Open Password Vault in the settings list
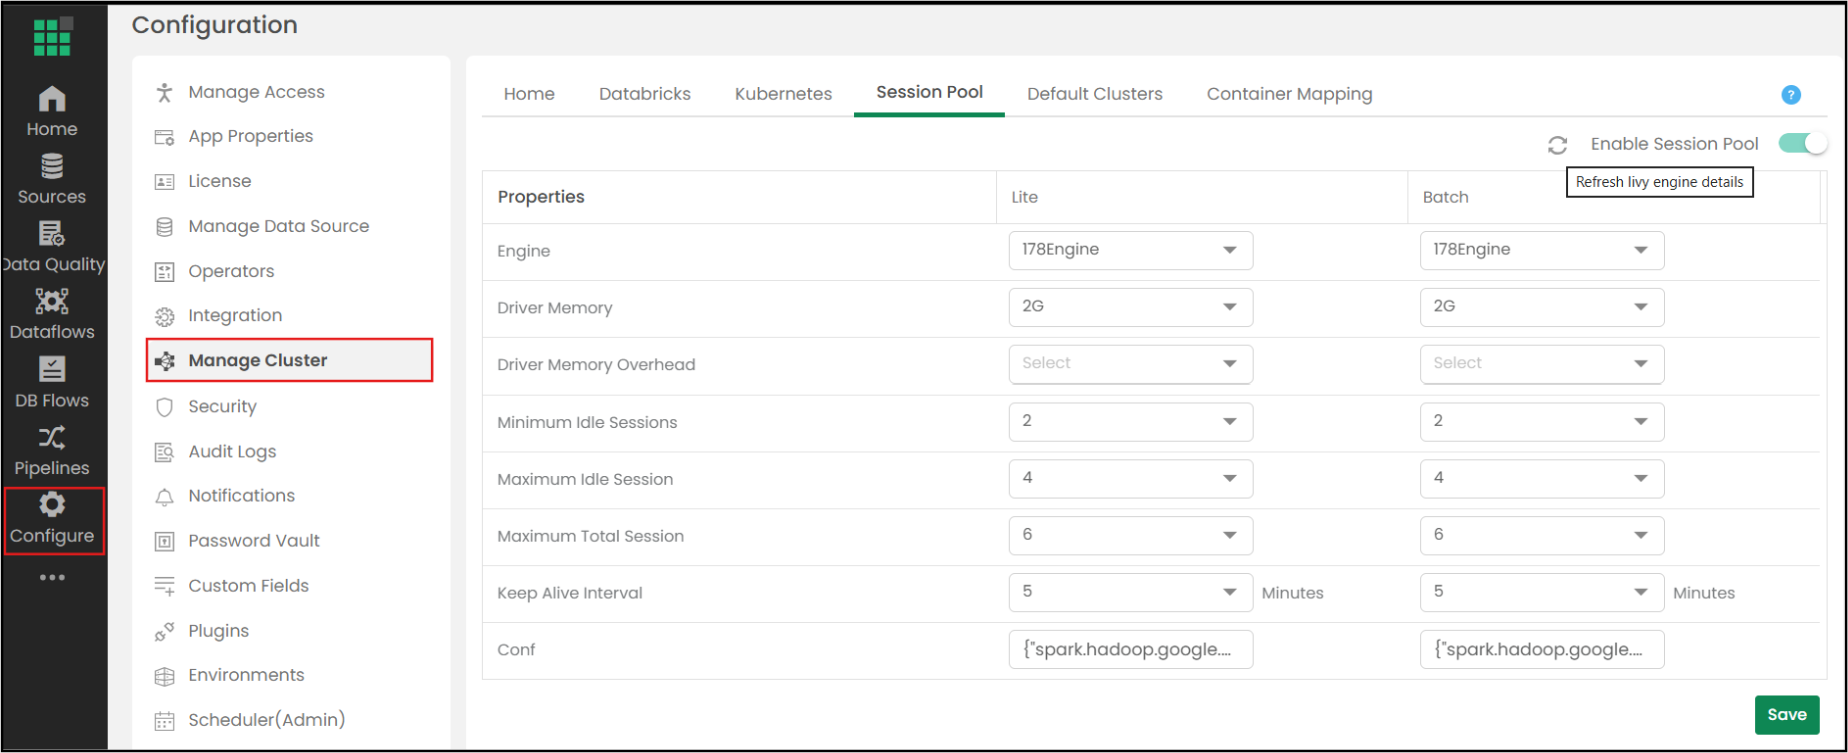The height and width of the screenshot is (753, 1848). pos(254,541)
